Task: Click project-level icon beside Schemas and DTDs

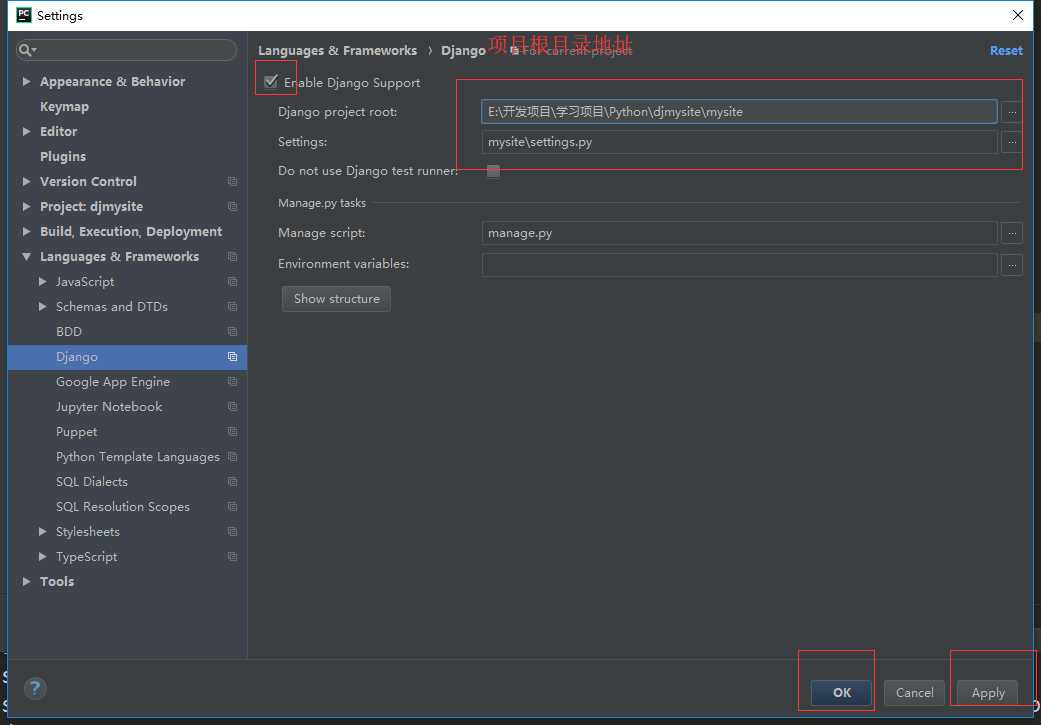Action: pyautogui.click(x=232, y=307)
